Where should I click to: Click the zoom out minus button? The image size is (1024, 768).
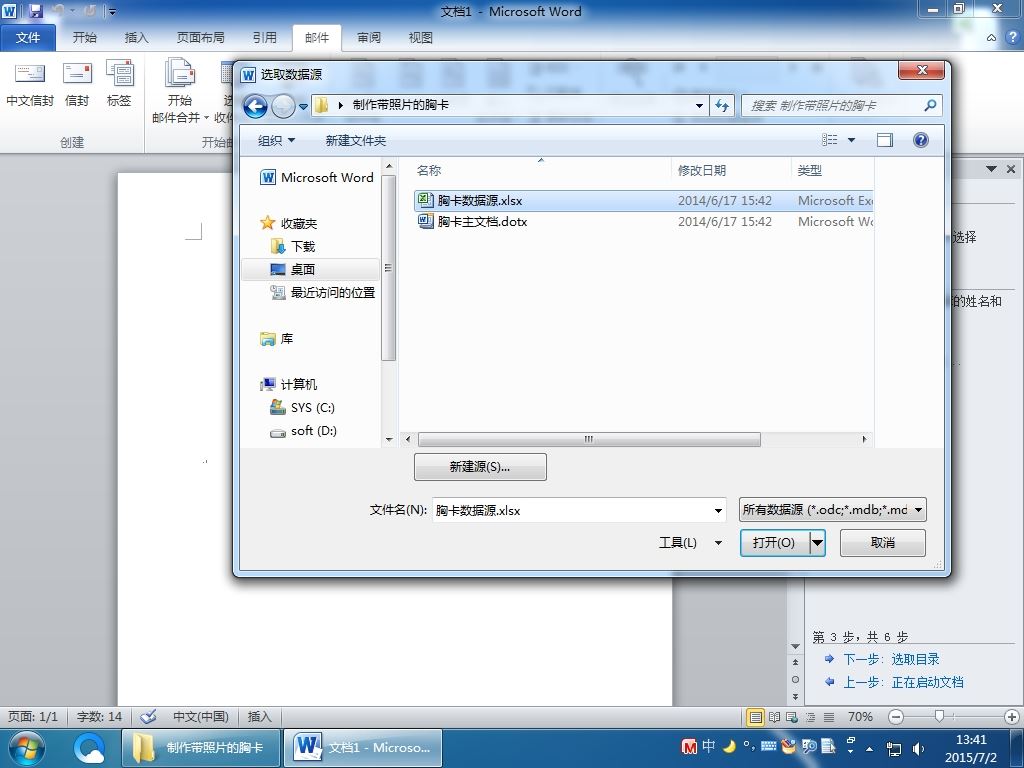click(896, 717)
